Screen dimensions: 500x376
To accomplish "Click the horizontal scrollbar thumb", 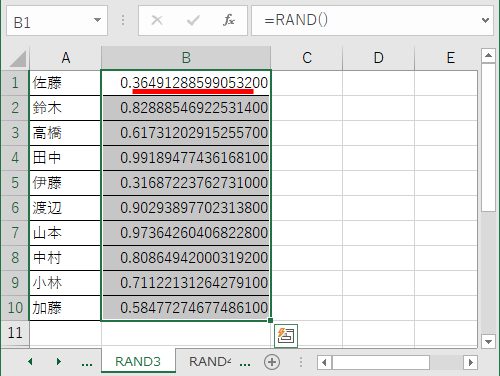I will click(x=381, y=362).
